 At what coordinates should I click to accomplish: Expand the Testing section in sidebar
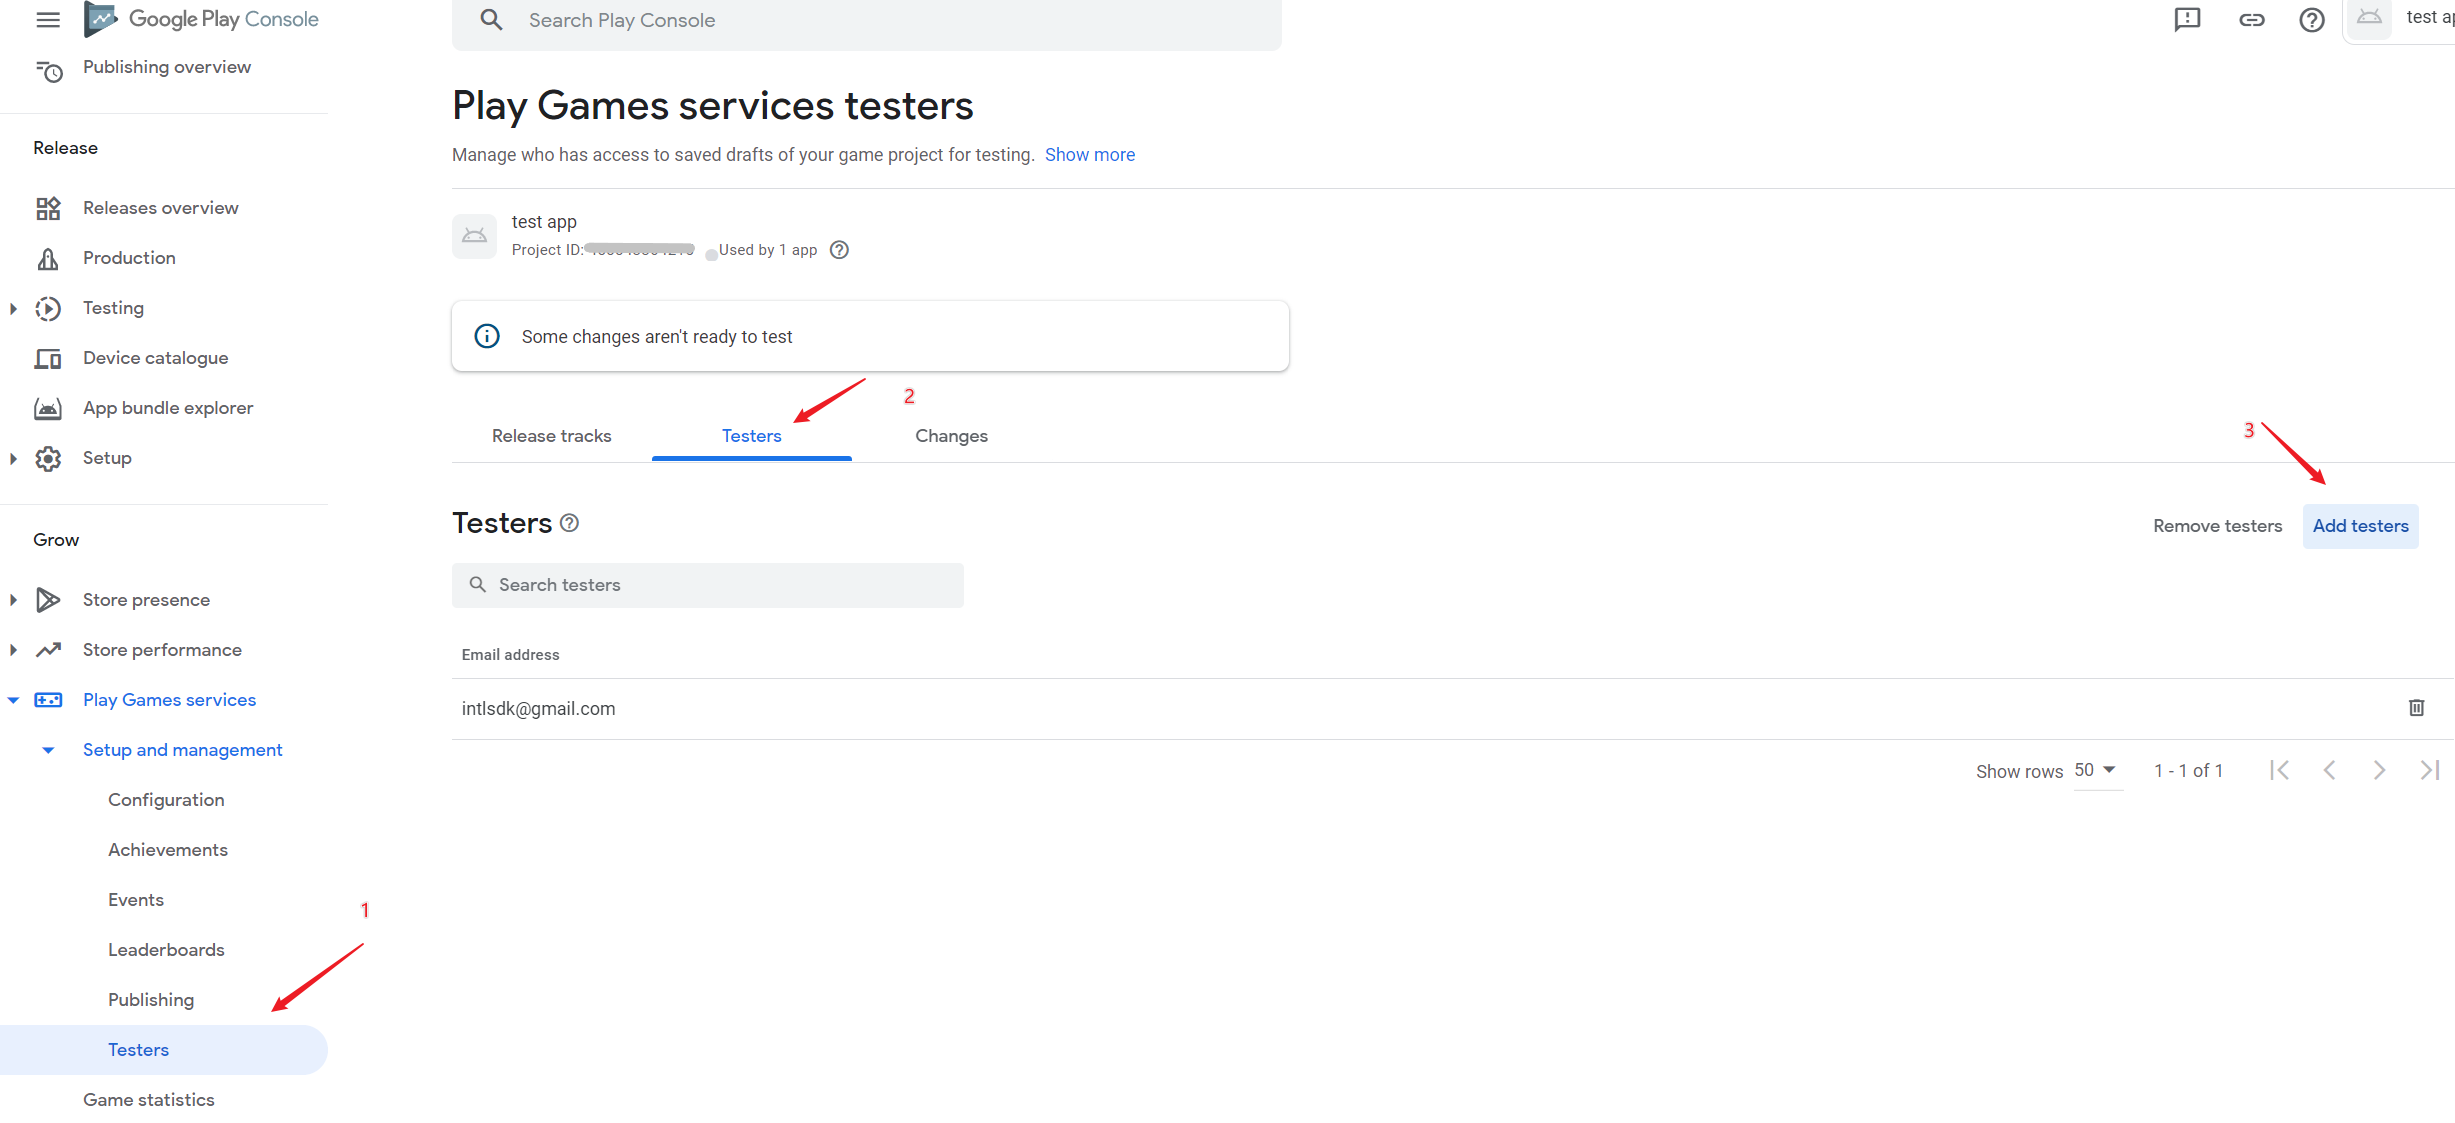(16, 307)
